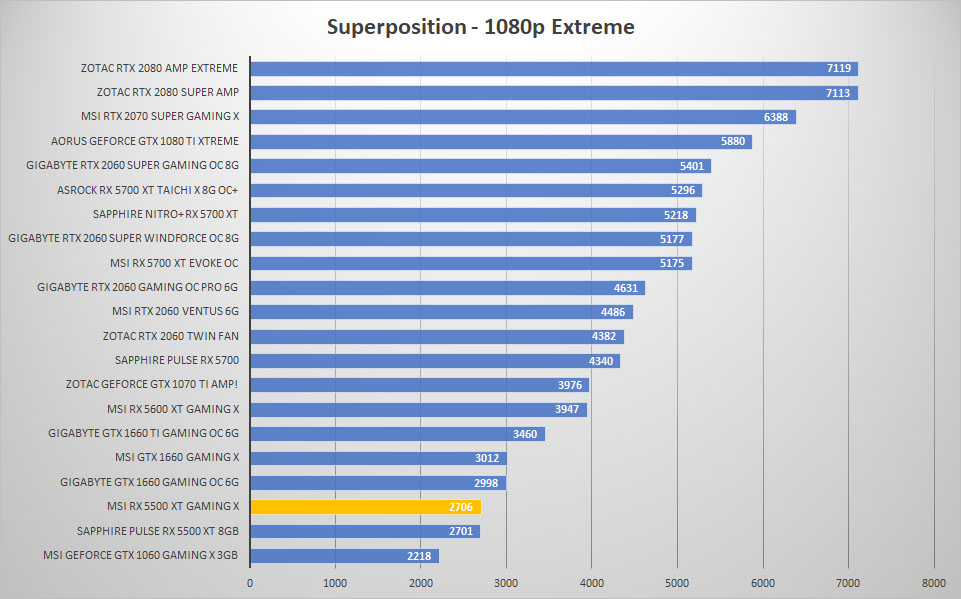Click the data value 5296
This screenshot has height=599, width=961.
683,190
